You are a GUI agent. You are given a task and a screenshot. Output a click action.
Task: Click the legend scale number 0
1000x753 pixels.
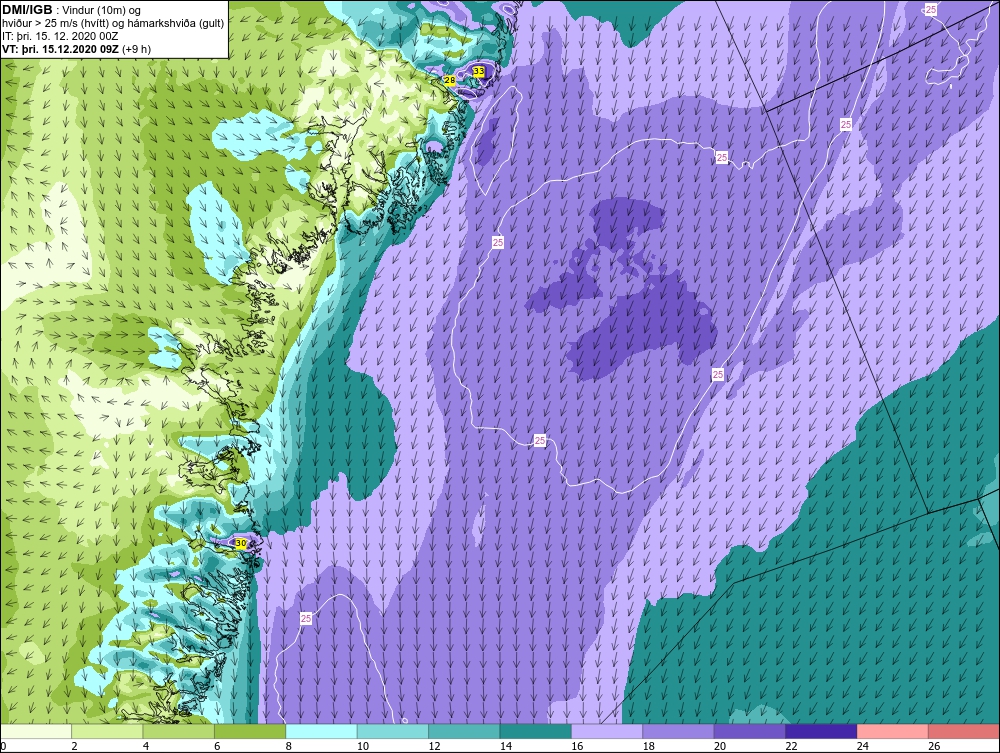coord(3,746)
